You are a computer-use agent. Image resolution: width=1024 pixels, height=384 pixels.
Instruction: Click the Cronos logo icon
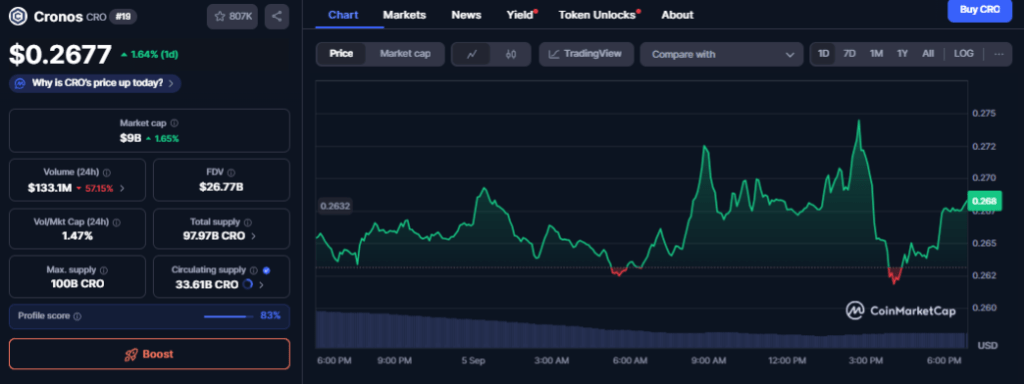pyautogui.click(x=18, y=16)
